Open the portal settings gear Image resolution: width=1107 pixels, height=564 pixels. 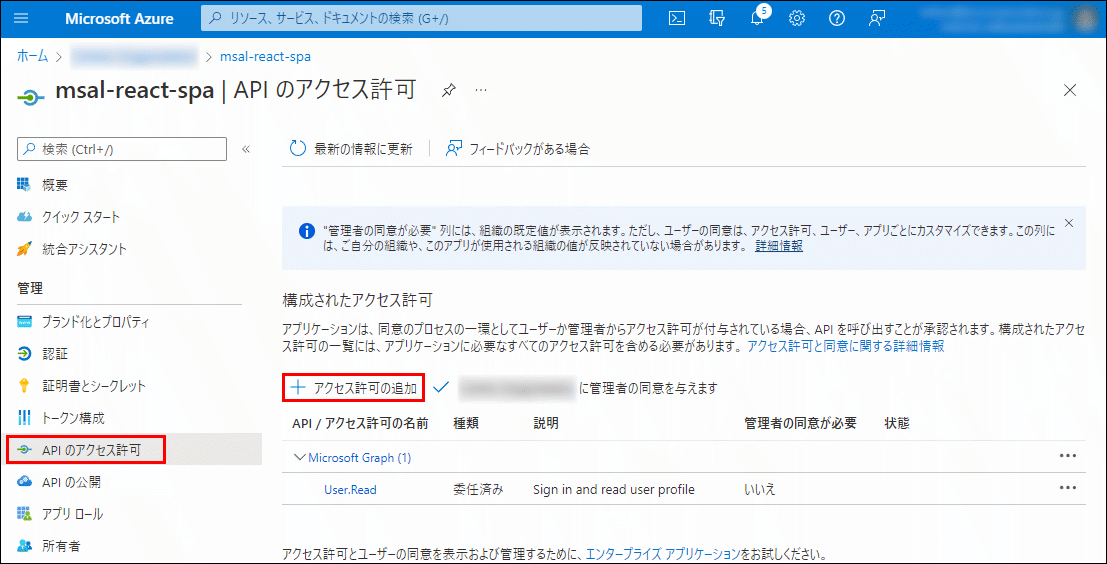797,19
